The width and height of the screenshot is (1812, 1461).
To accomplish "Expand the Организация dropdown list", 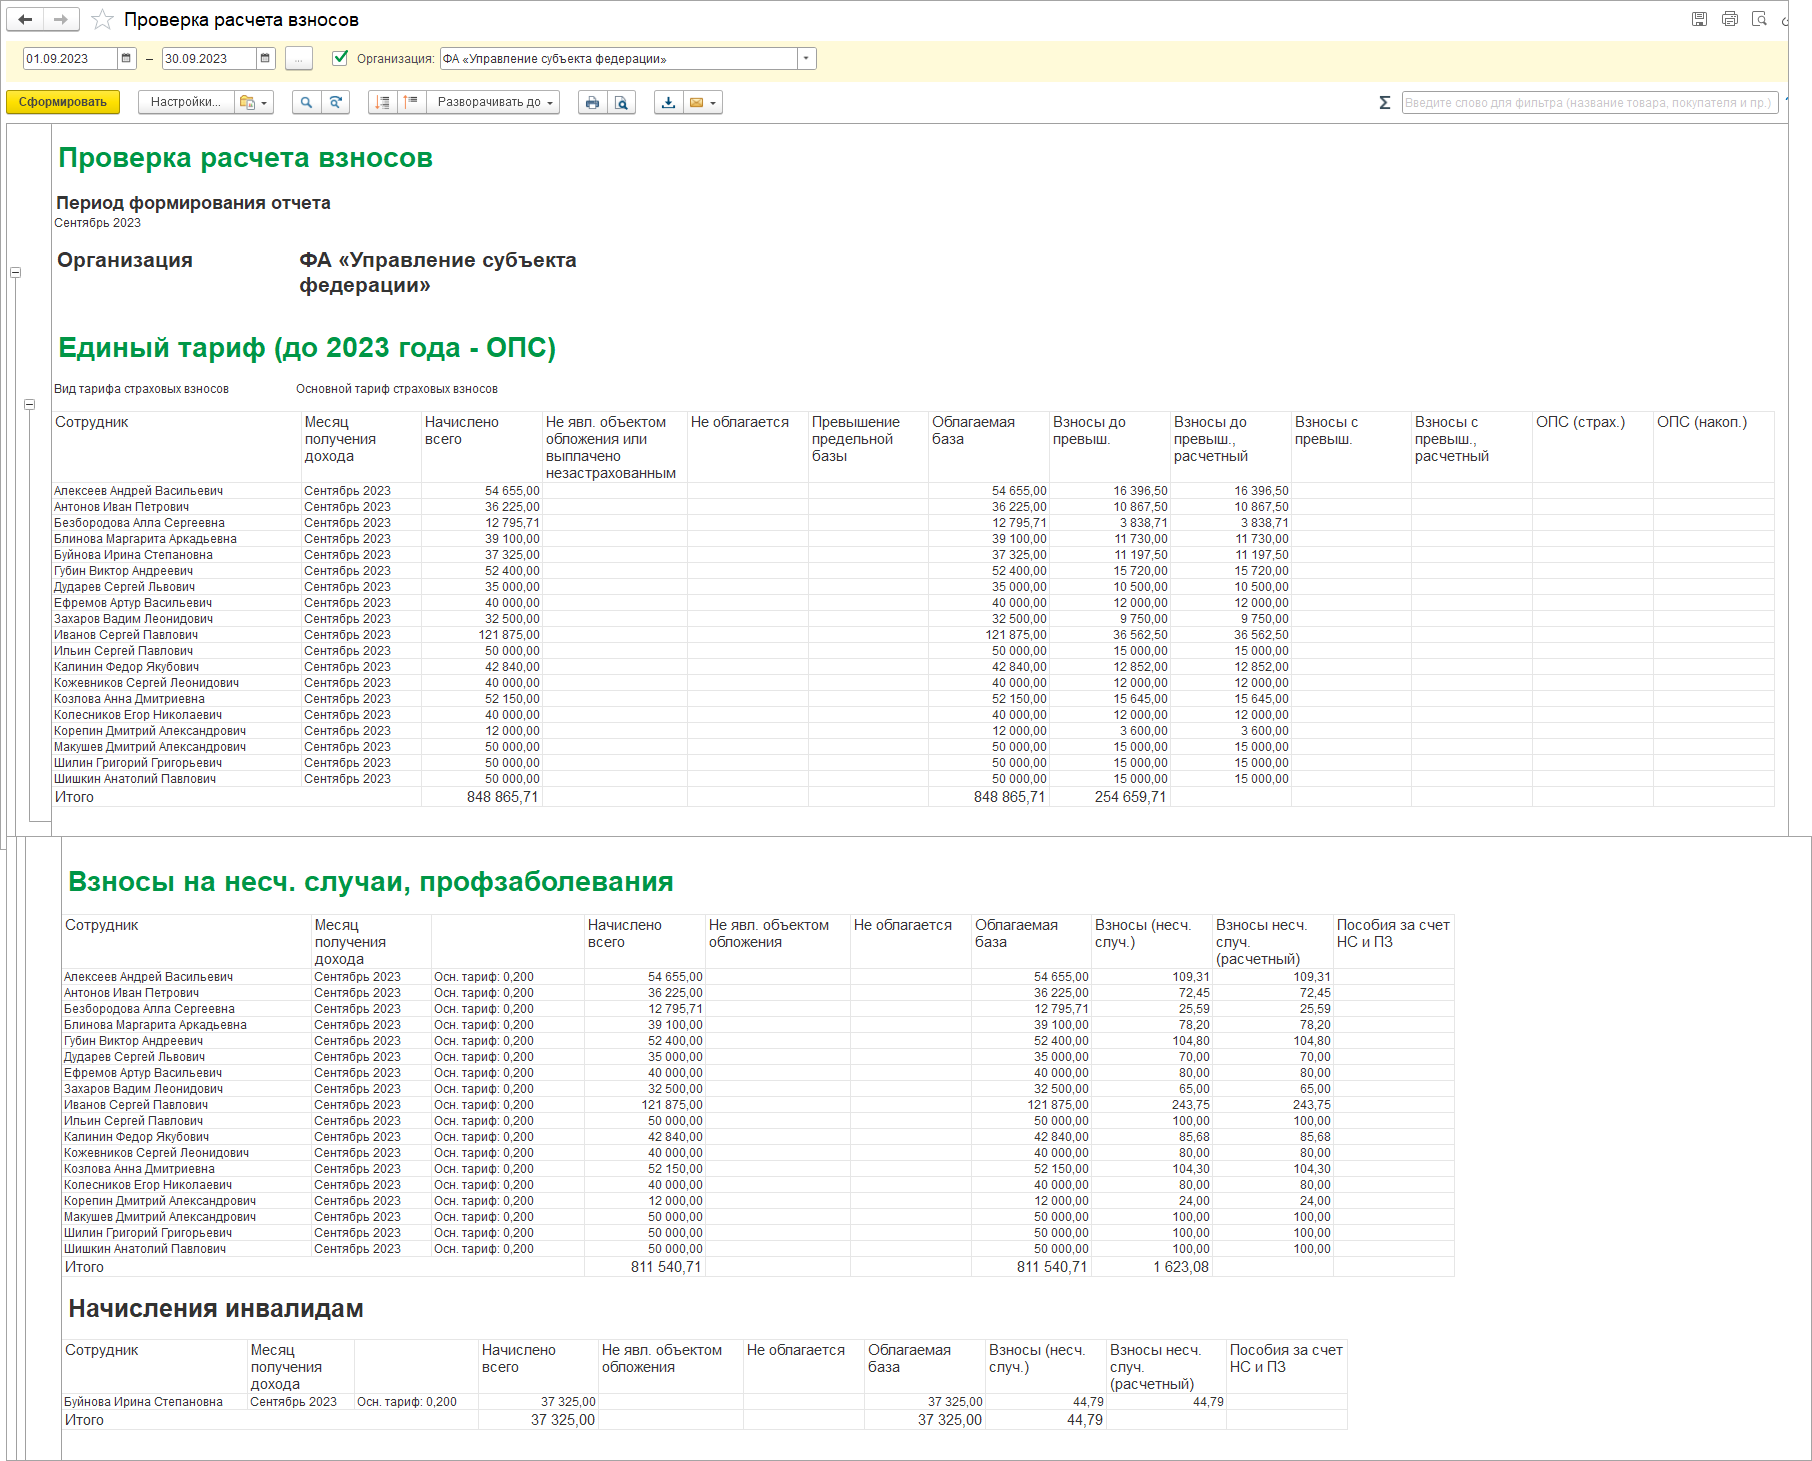I will coord(806,59).
